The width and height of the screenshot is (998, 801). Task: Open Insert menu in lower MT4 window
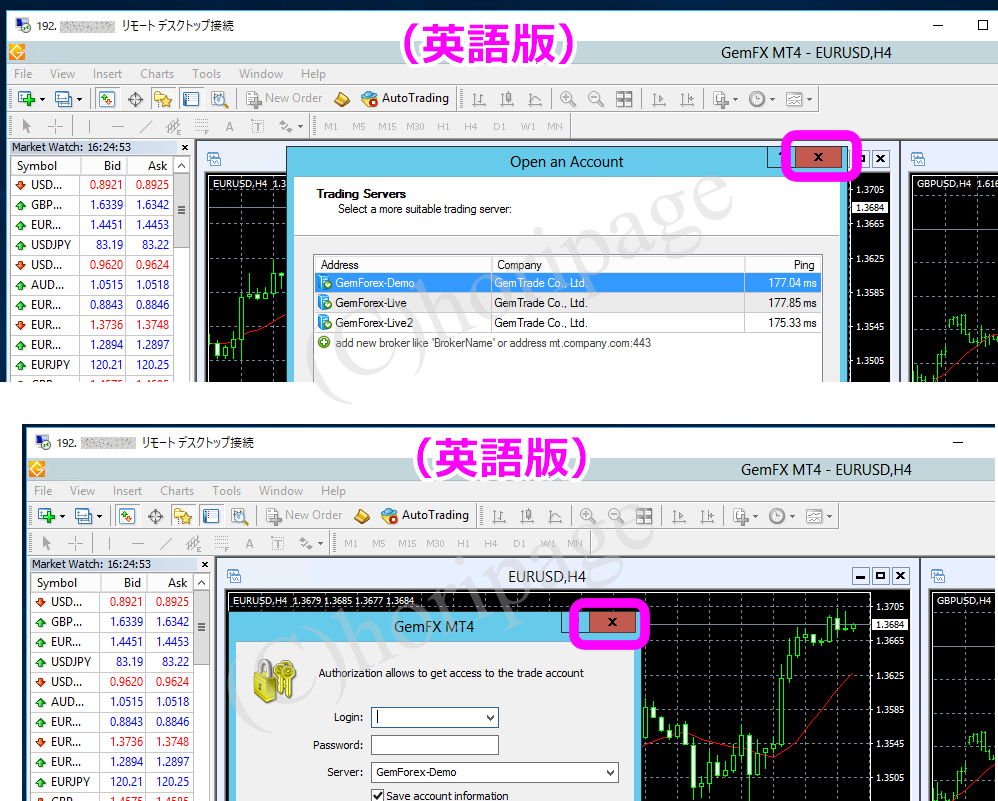pyautogui.click(x=127, y=491)
